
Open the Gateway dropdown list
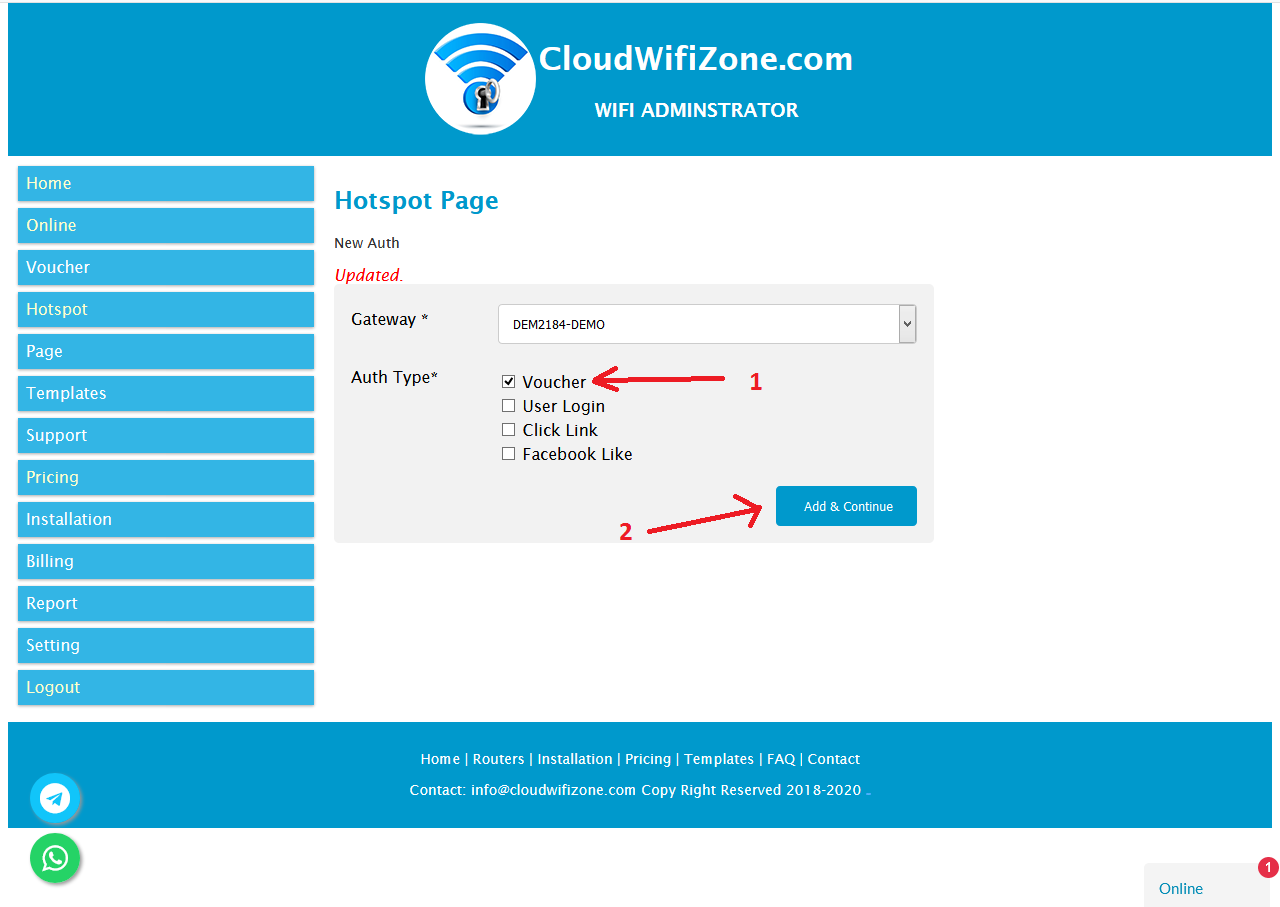click(x=706, y=324)
